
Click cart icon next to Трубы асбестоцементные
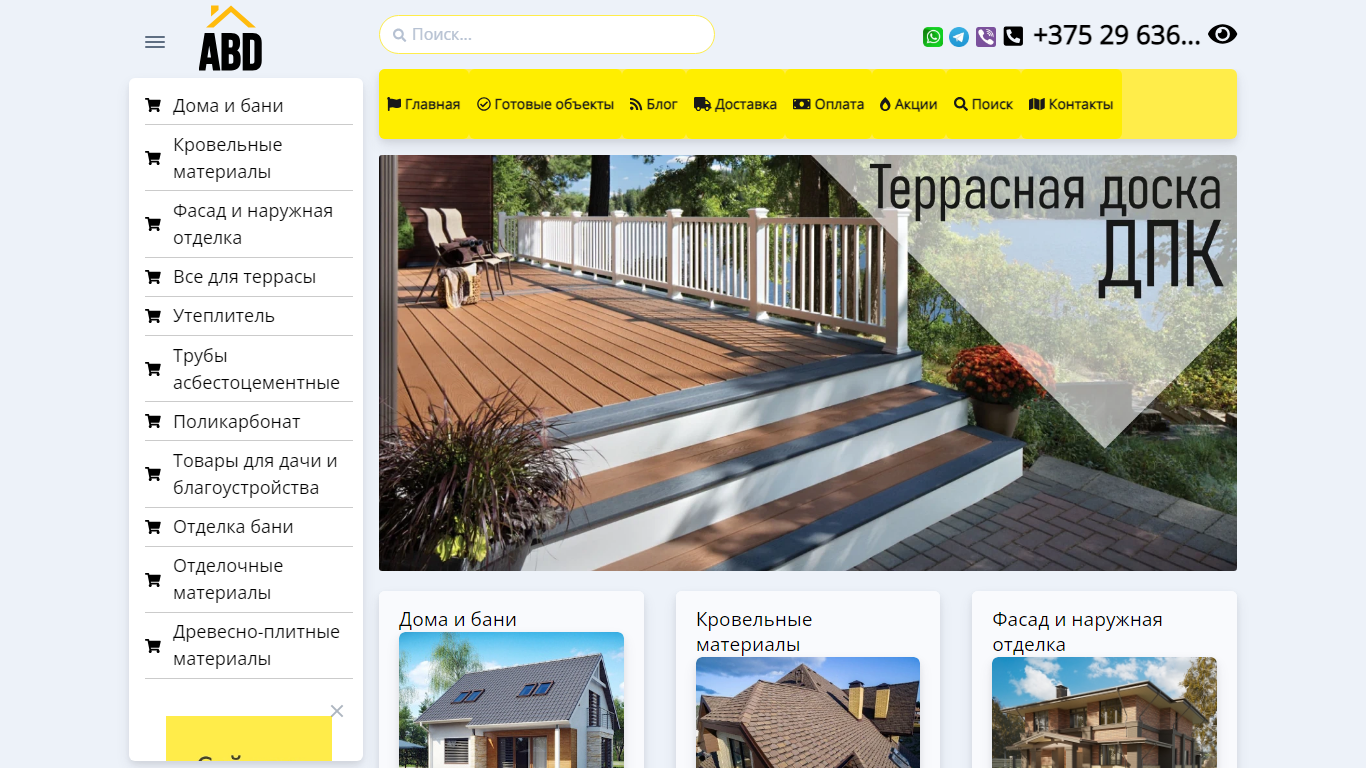pyautogui.click(x=153, y=369)
